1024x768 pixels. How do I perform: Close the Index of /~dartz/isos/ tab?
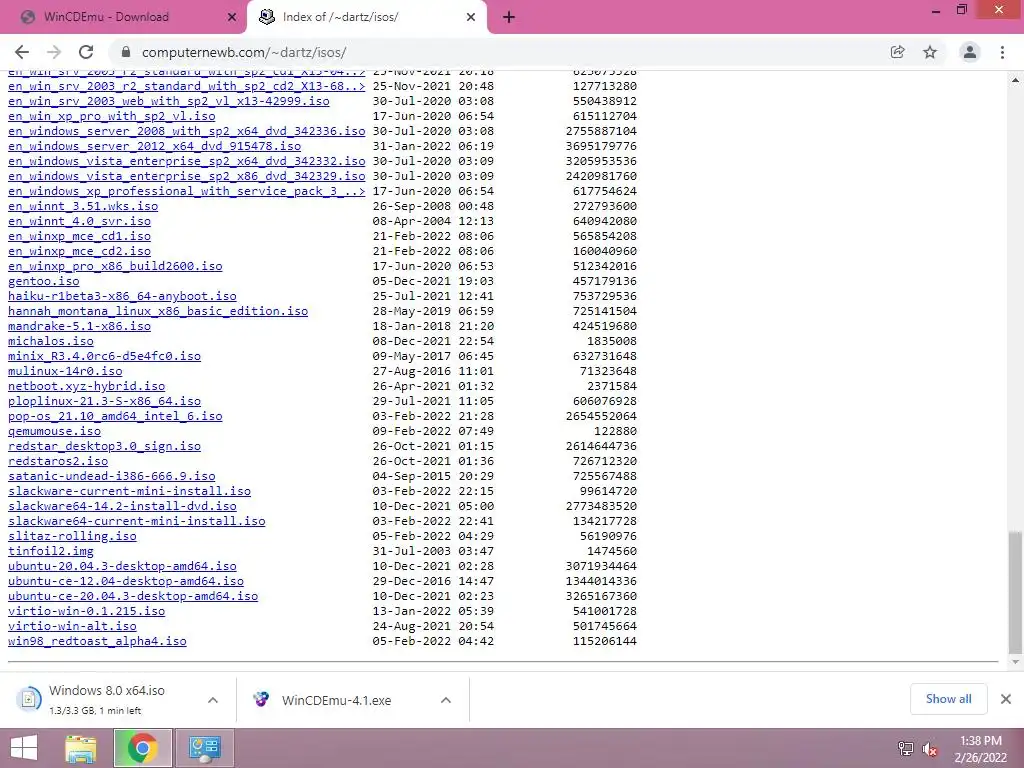point(471,17)
